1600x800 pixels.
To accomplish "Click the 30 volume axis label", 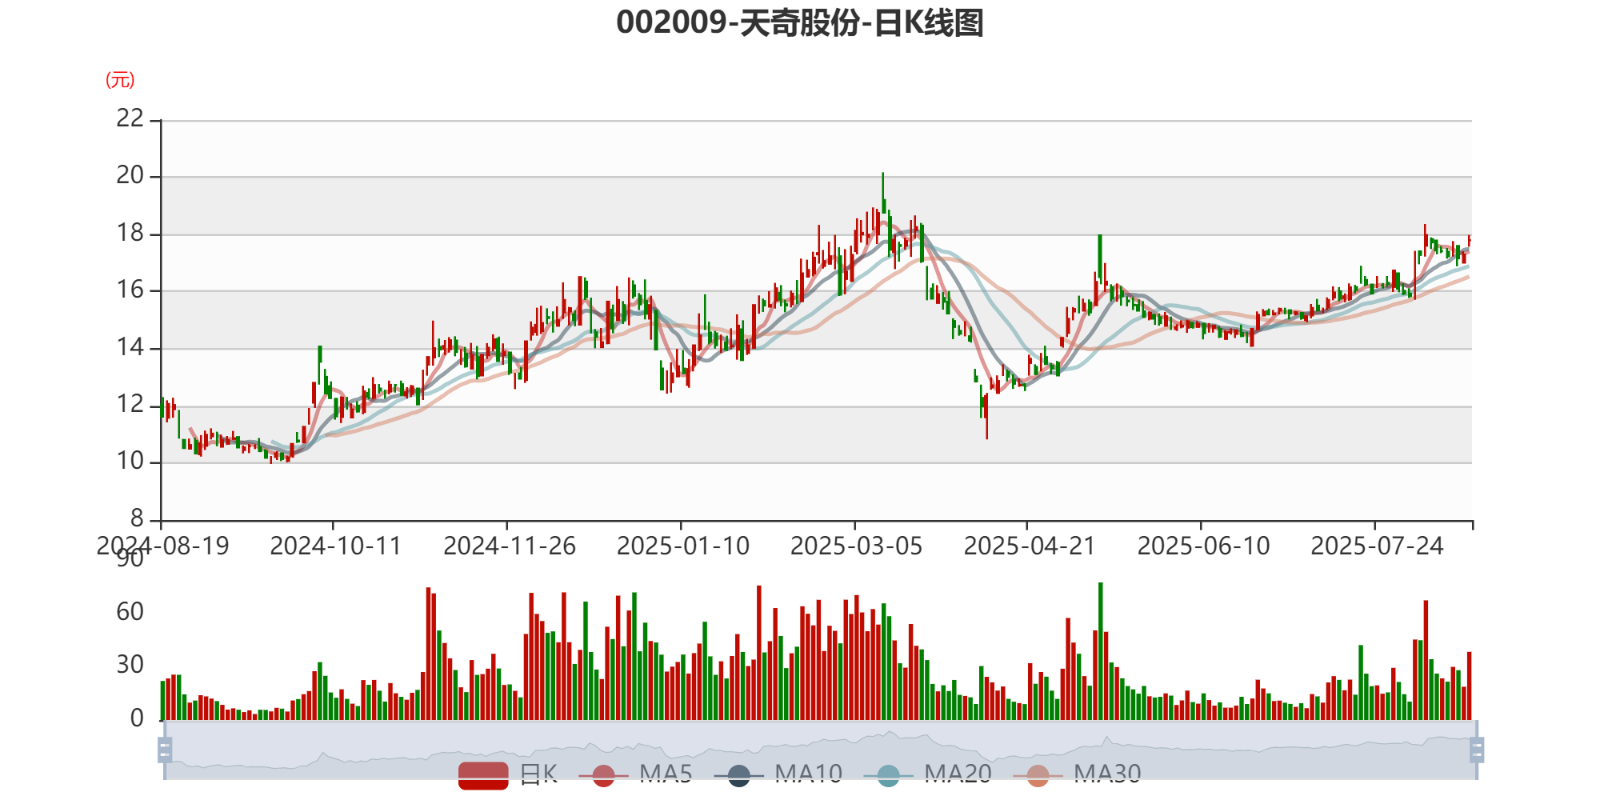I will (x=130, y=664).
